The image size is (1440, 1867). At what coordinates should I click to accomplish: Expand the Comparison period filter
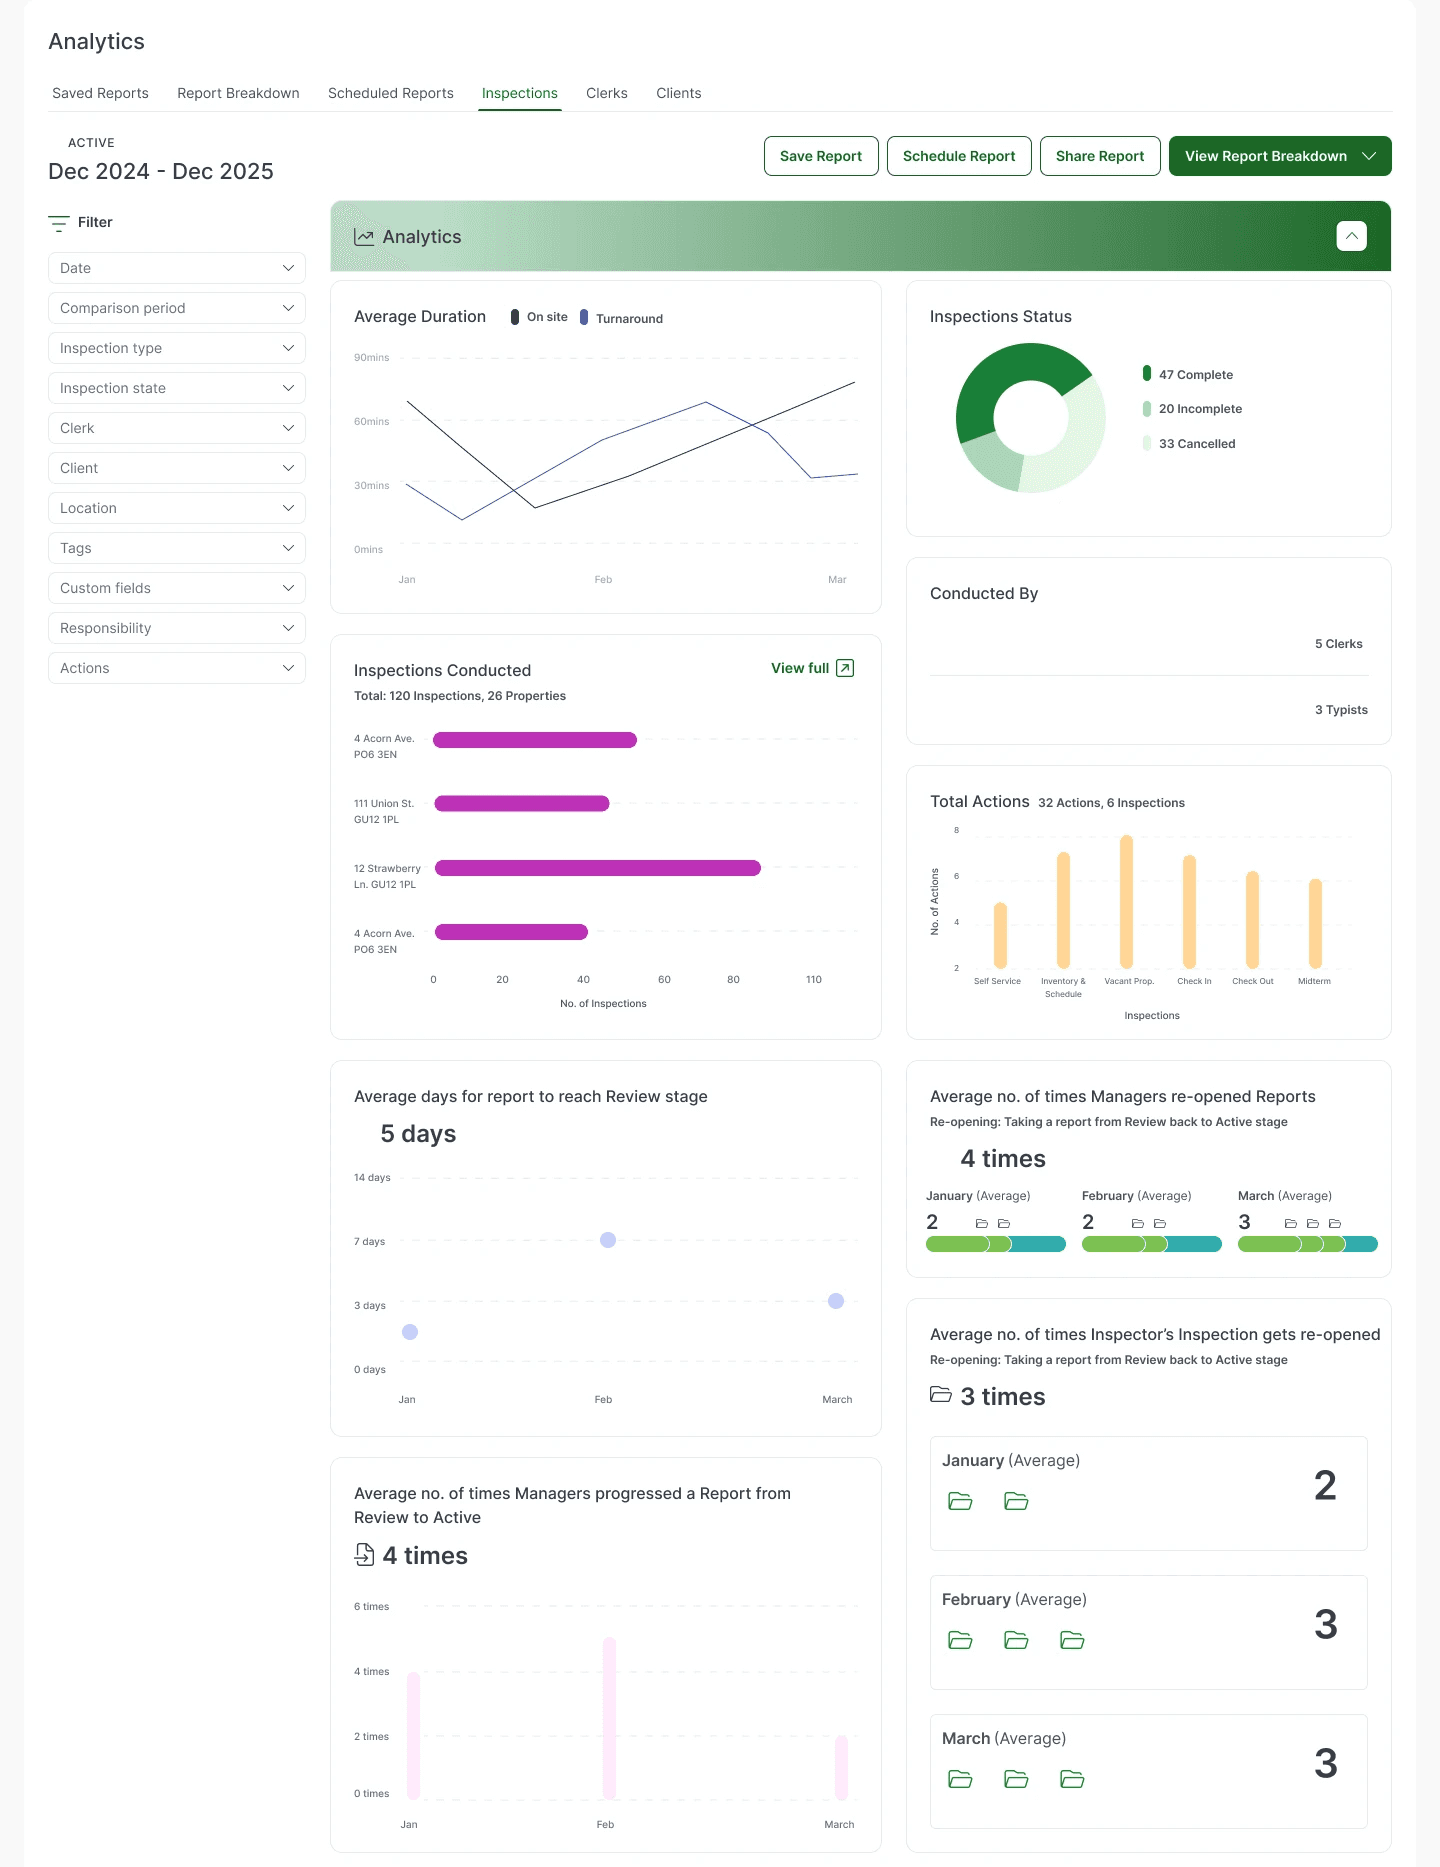click(177, 308)
